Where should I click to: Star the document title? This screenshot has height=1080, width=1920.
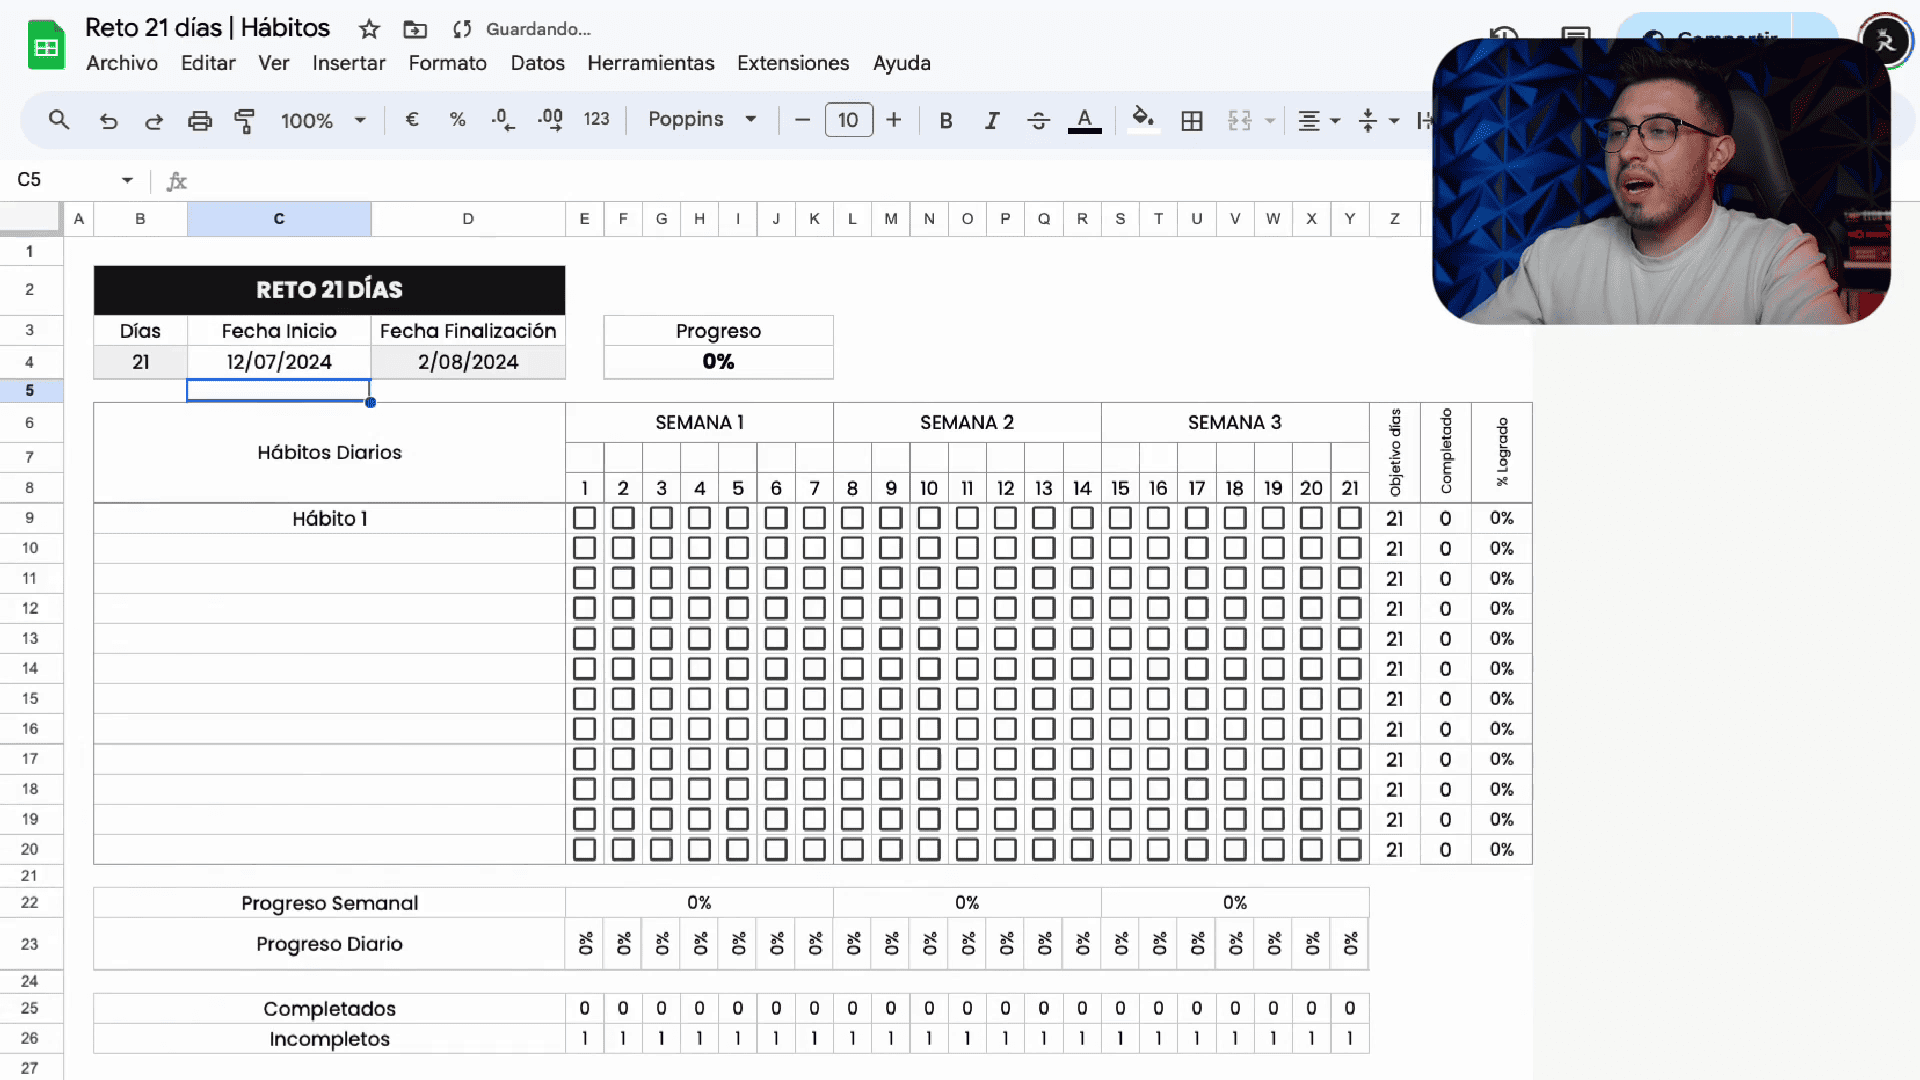369,29
